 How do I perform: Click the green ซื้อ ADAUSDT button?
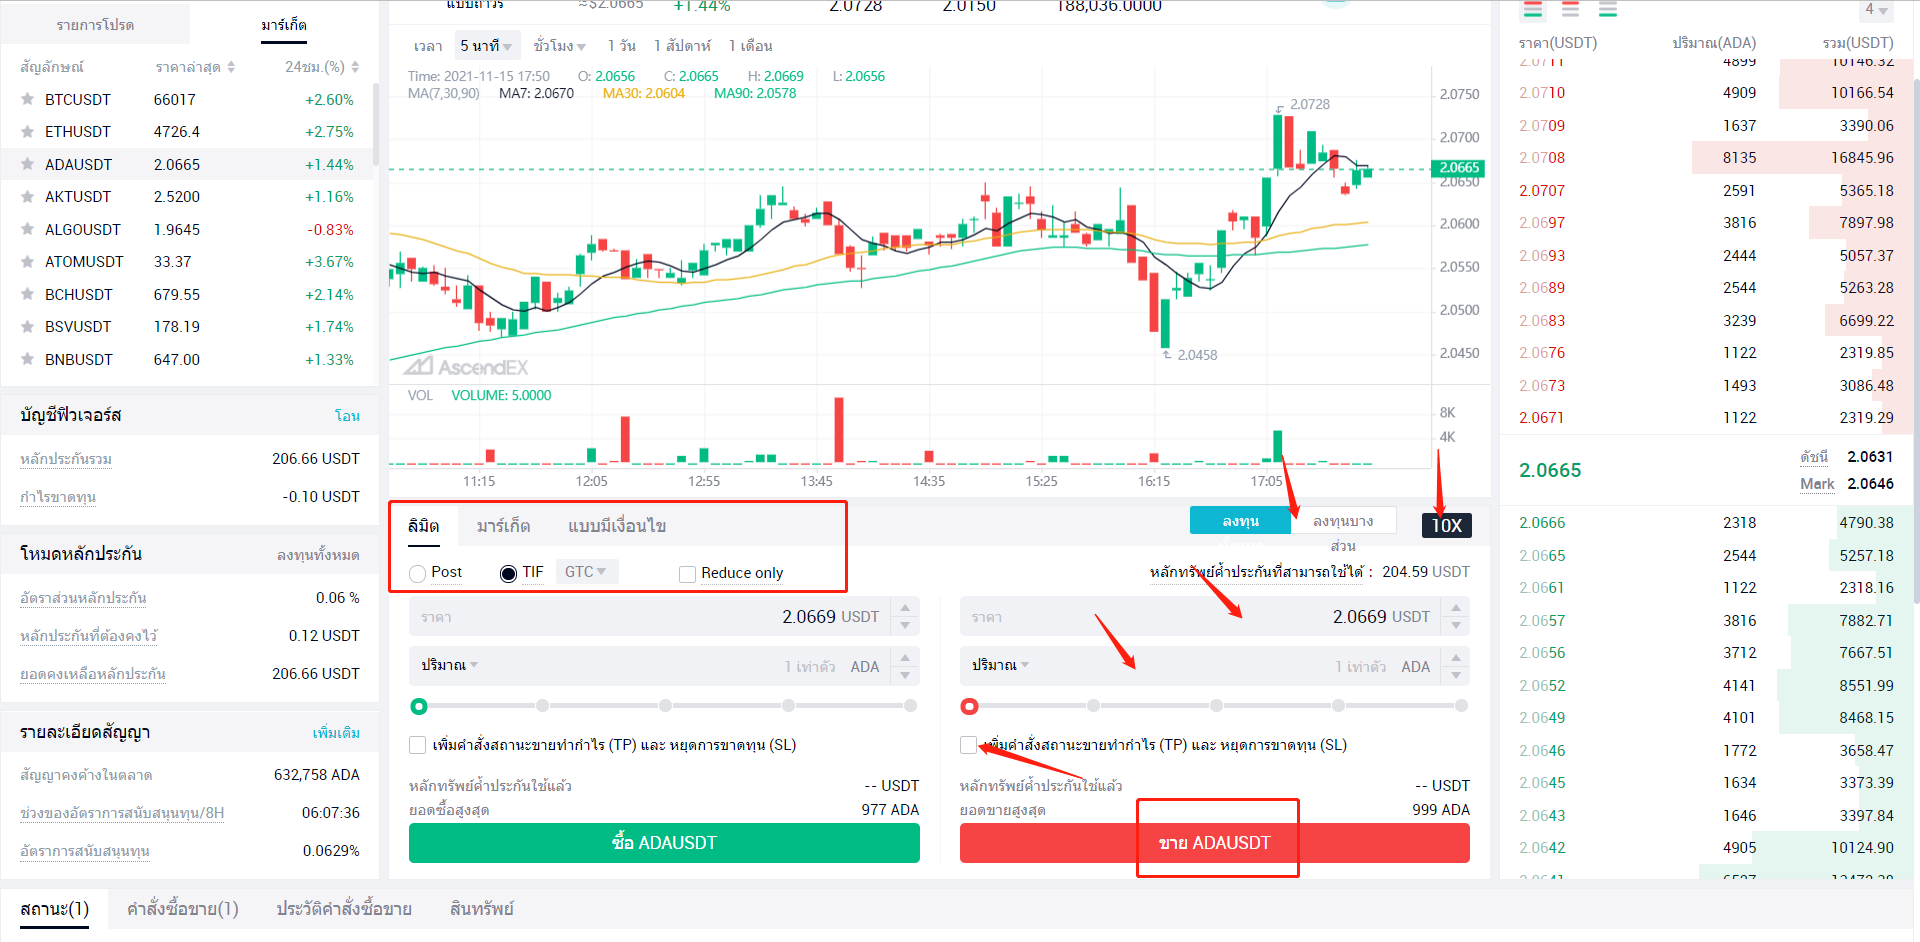click(664, 843)
